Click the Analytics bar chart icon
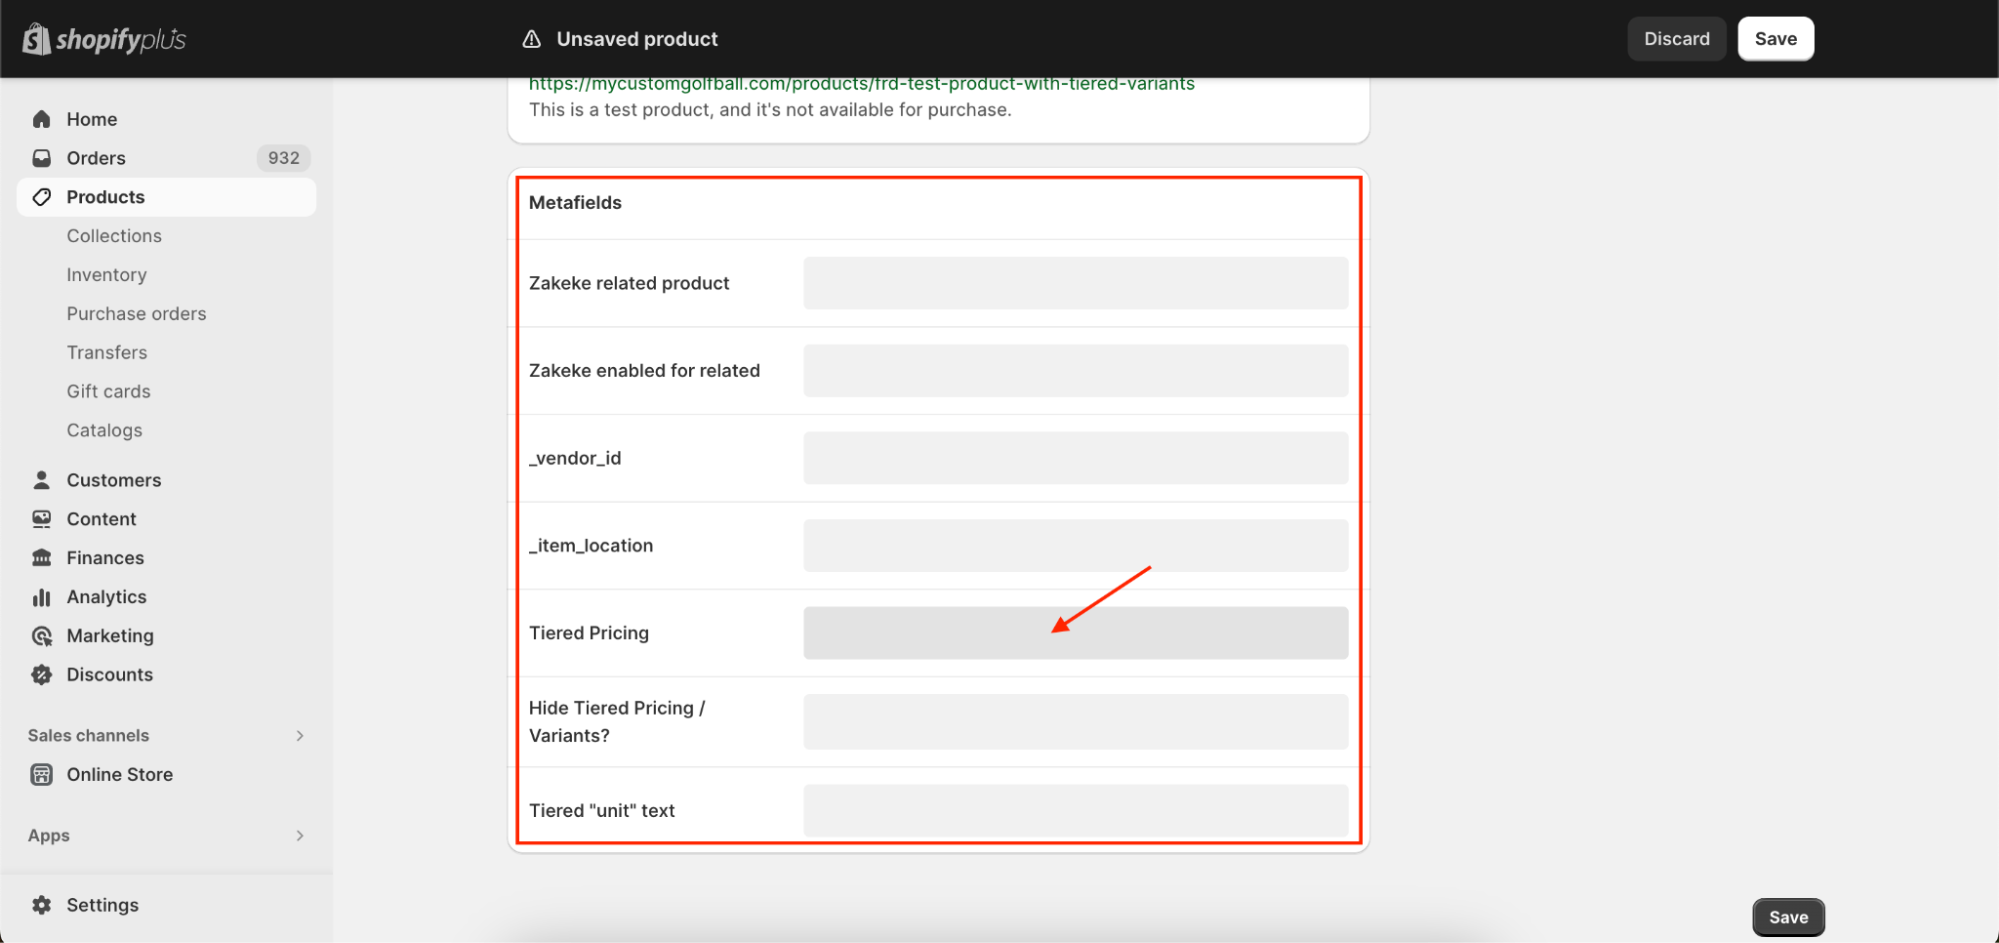Viewport: 1999px width, 943px height. 41,597
